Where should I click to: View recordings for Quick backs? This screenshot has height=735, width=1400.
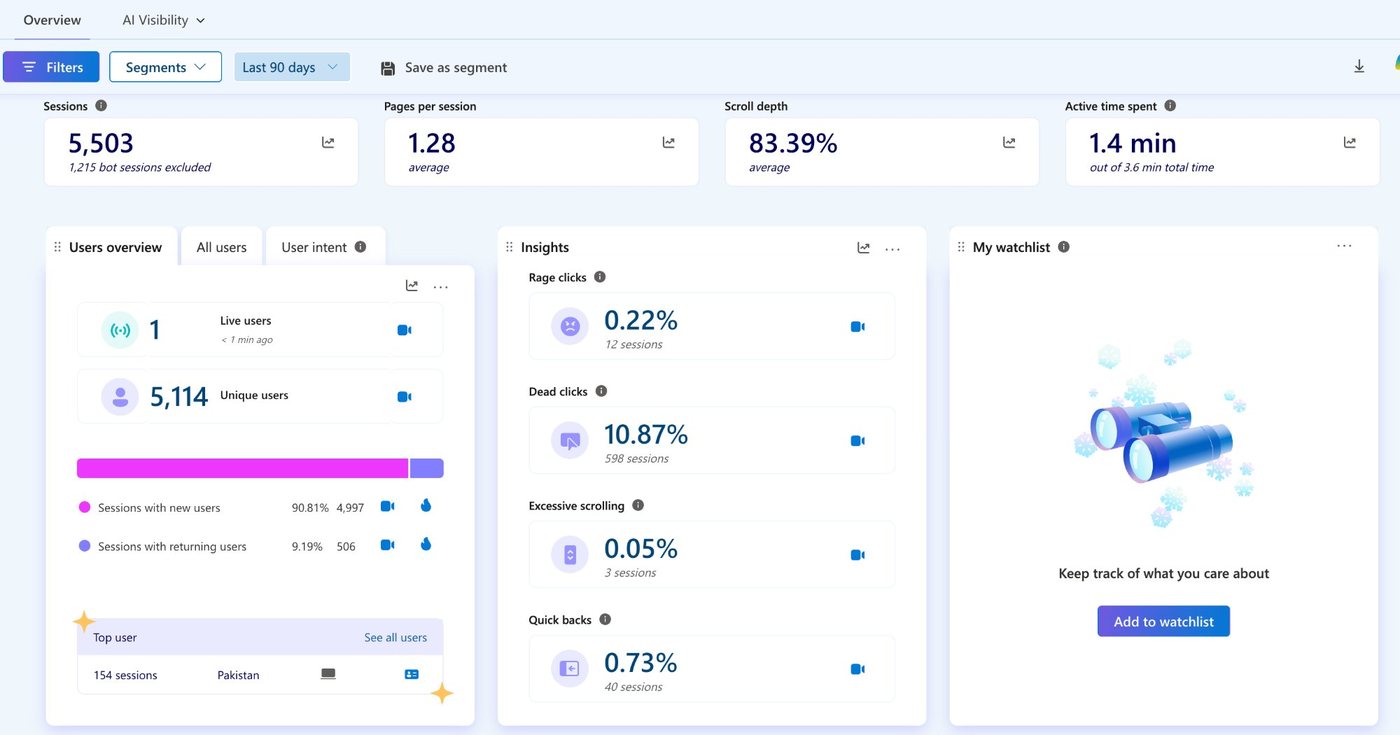coord(857,669)
